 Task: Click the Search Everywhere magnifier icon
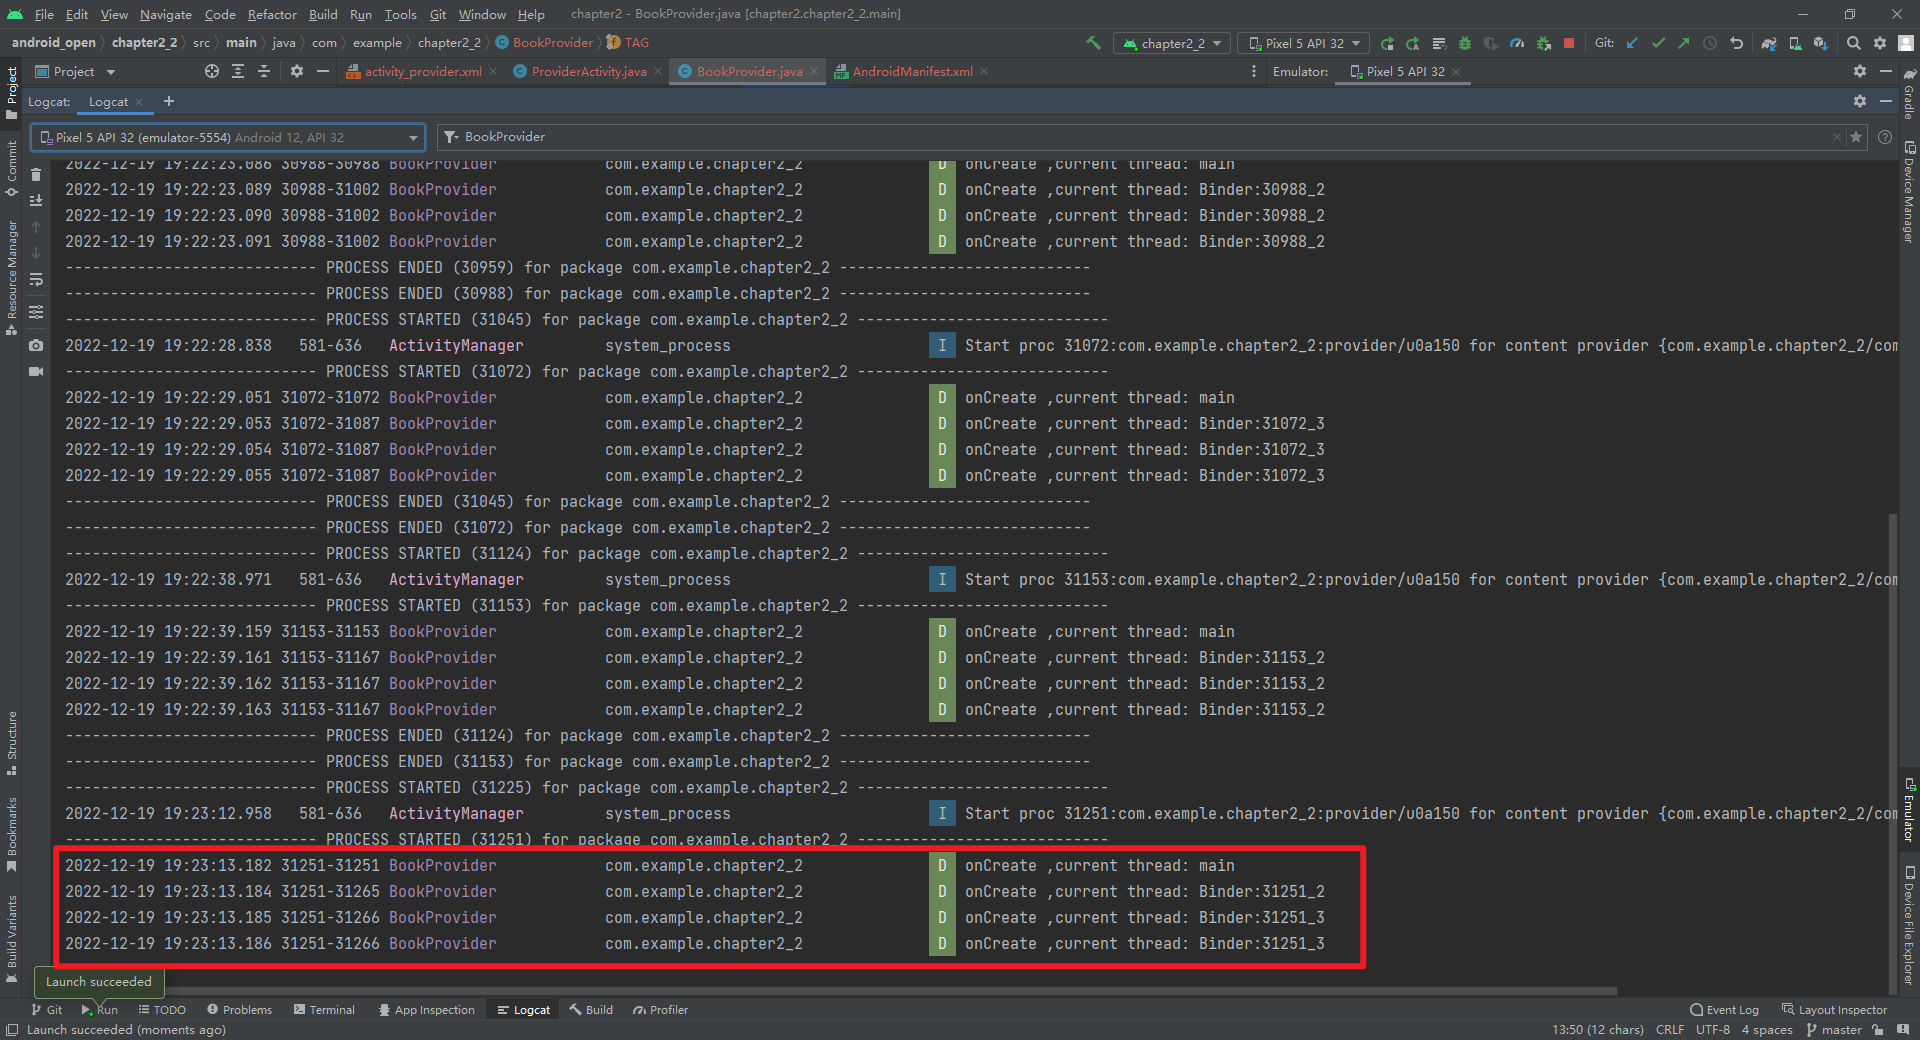click(x=1854, y=43)
